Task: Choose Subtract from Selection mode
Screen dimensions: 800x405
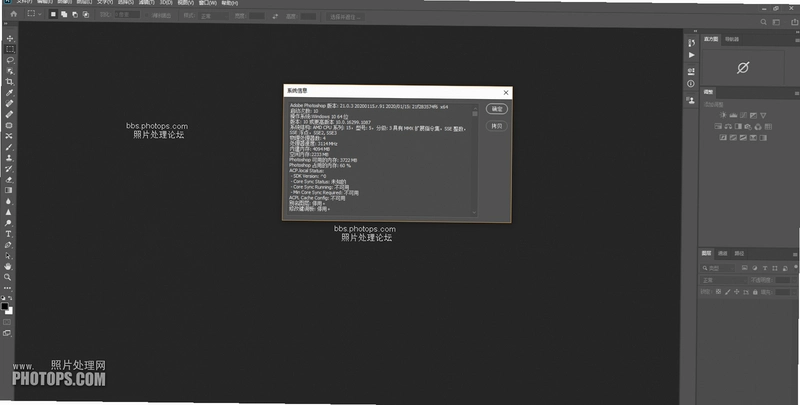Action: point(75,15)
